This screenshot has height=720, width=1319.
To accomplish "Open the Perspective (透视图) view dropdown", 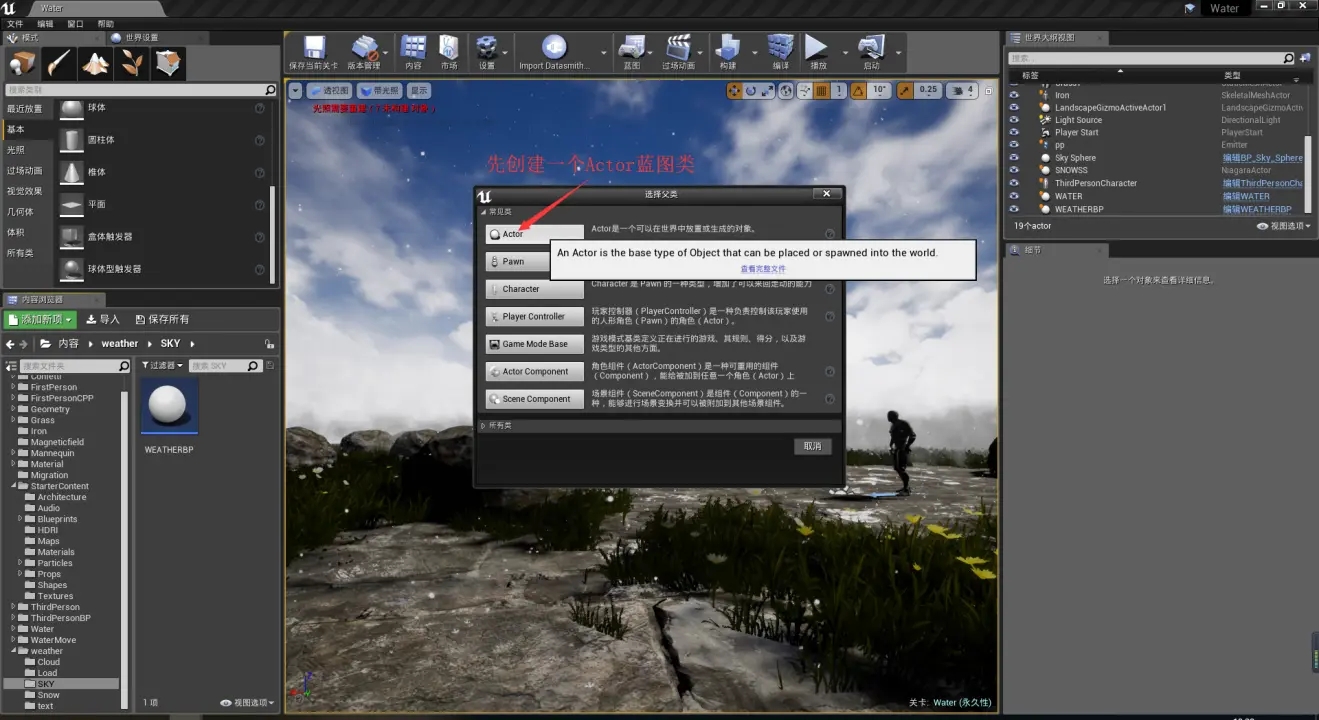I will [x=329, y=90].
